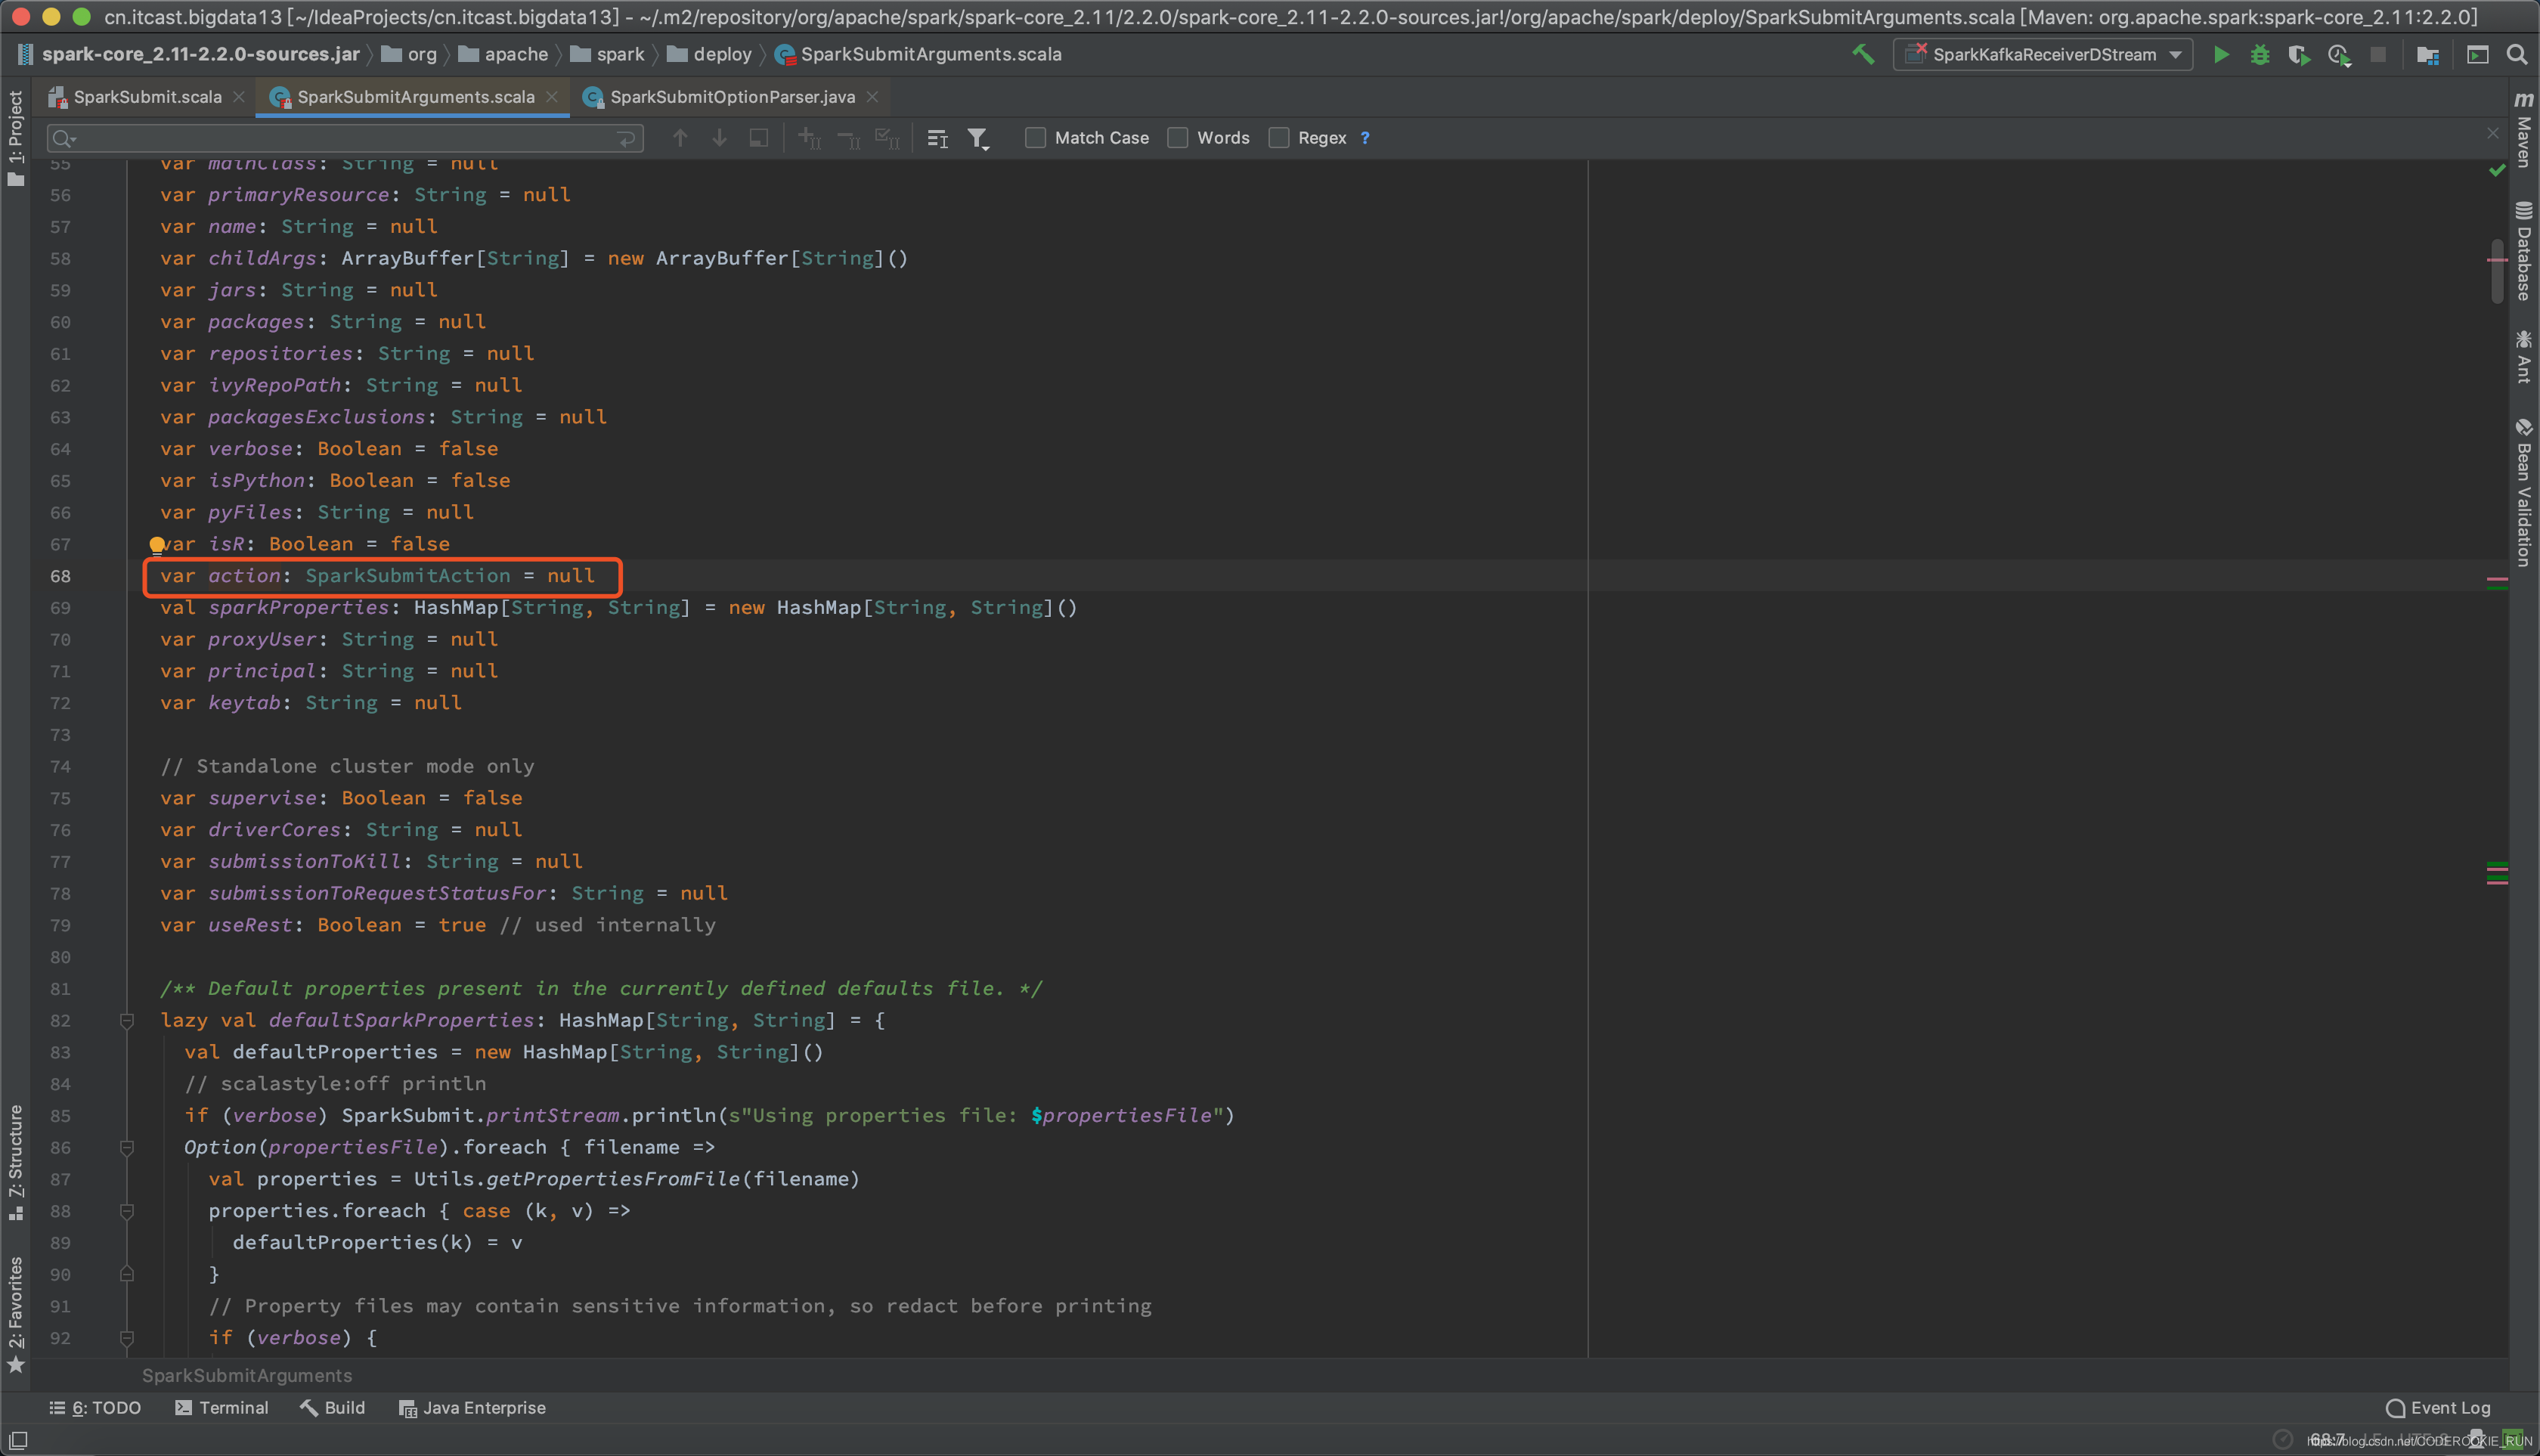The width and height of the screenshot is (2540, 1456).
Task: Collapse code fold at line 82
Action: pyautogui.click(x=127, y=1020)
